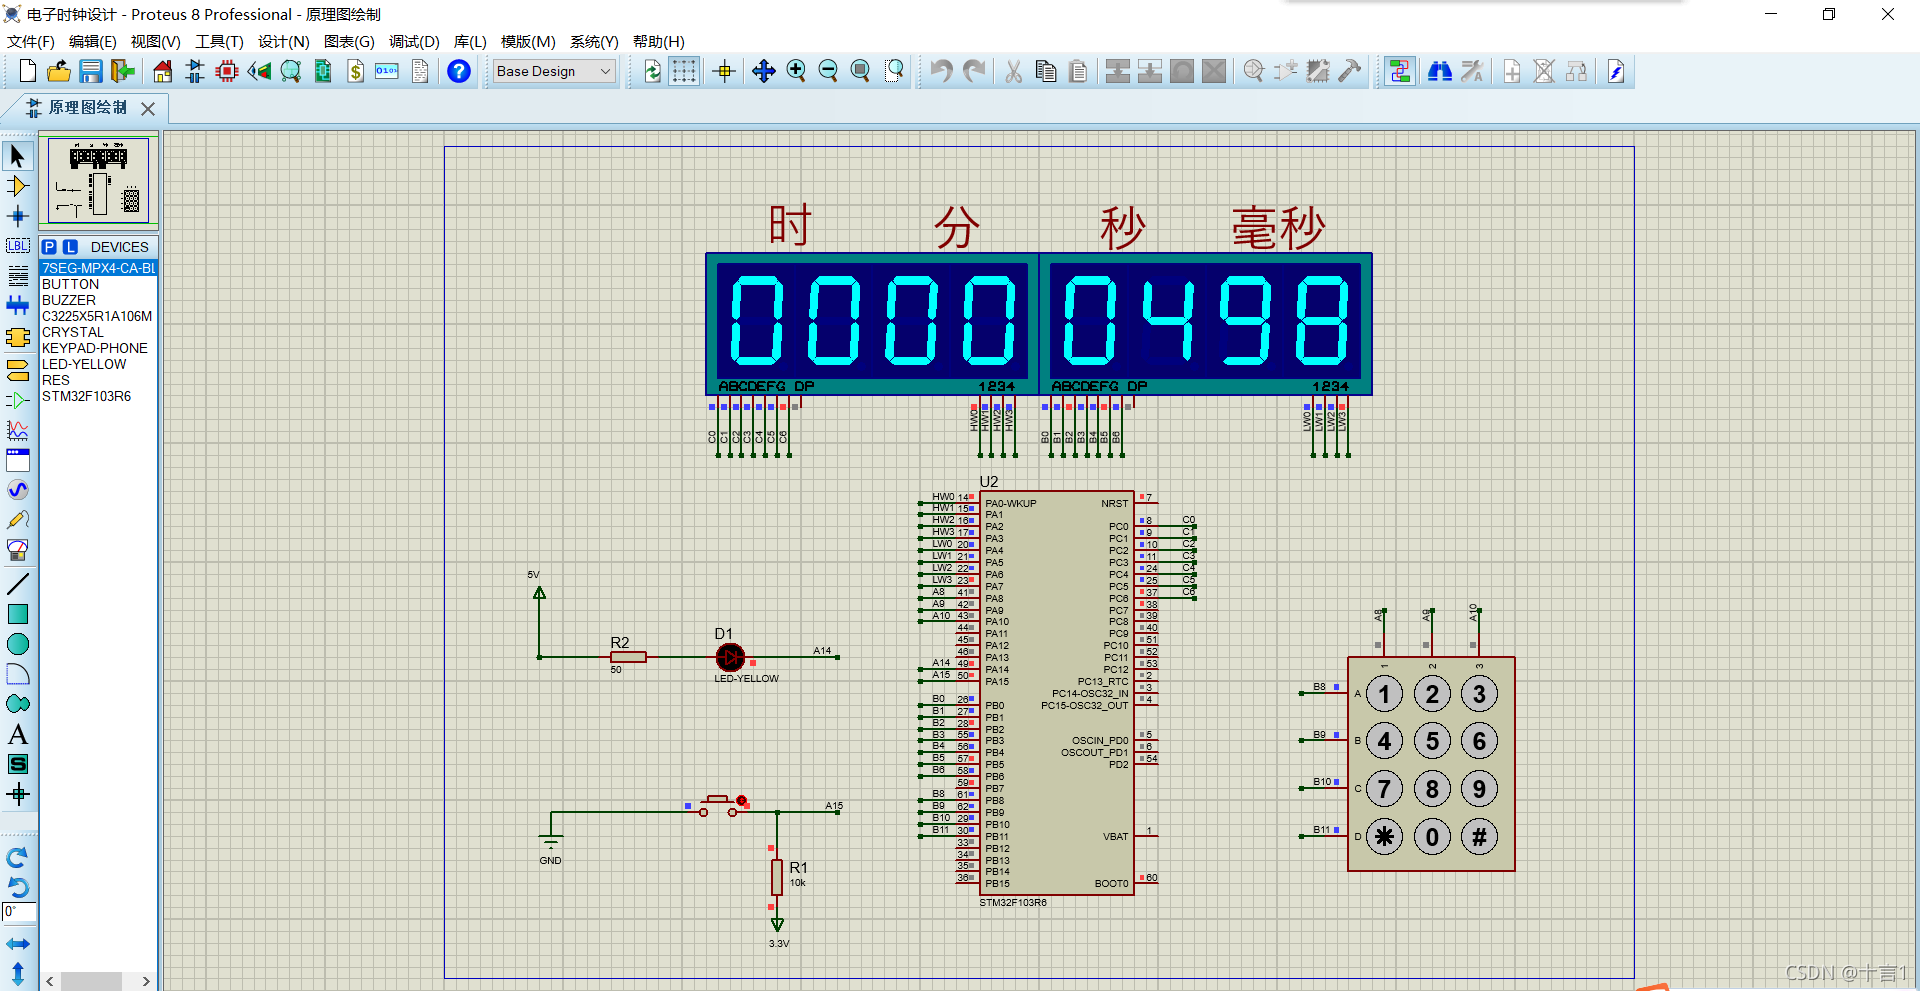The image size is (1920, 991).
Task: Toggle the grid display toolbar button
Action: point(684,71)
